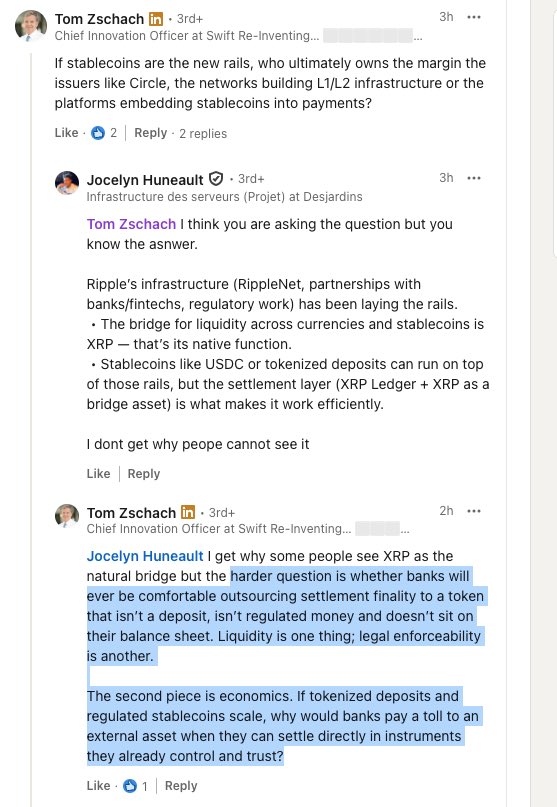This screenshot has height=807, width=557.
Task: Like Tom Zschach's reply about XRP
Action: (x=98, y=786)
